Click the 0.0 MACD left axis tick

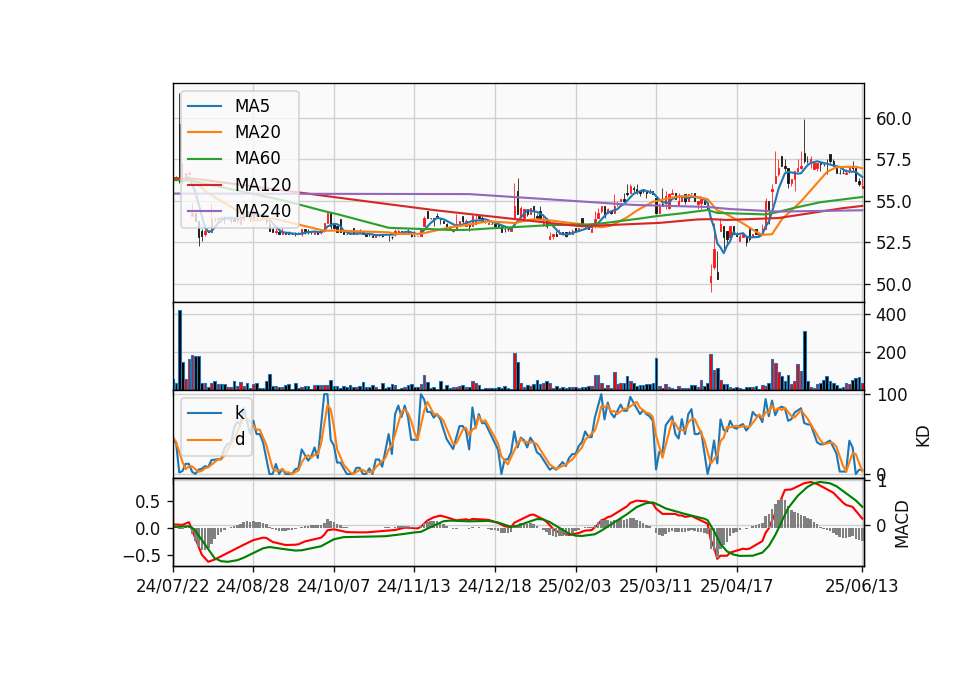tap(147, 529)
